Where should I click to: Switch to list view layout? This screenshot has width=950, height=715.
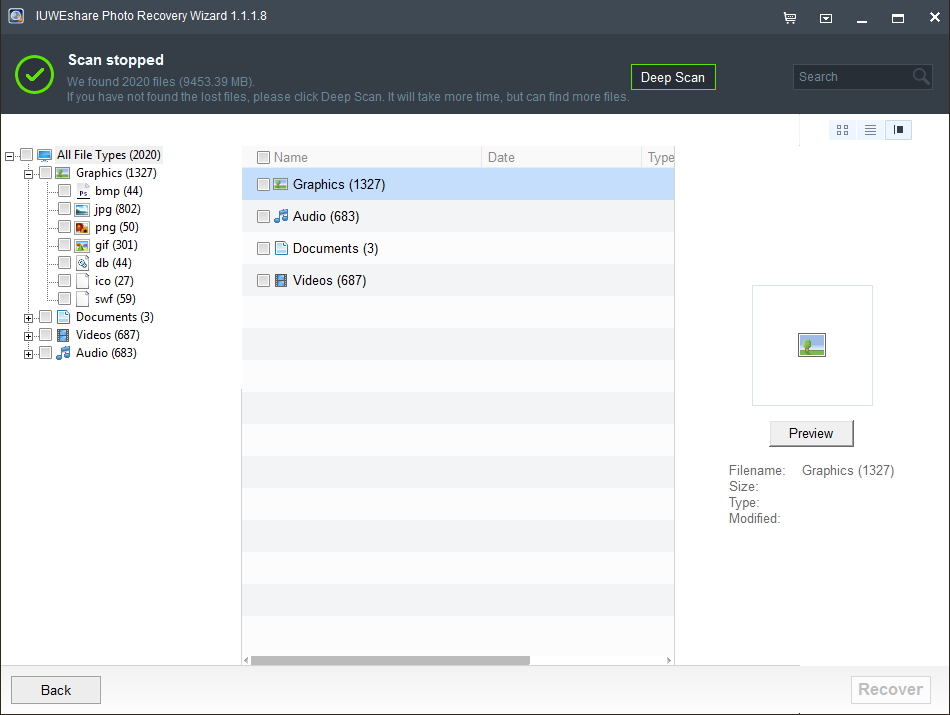[x=870, y=130]
